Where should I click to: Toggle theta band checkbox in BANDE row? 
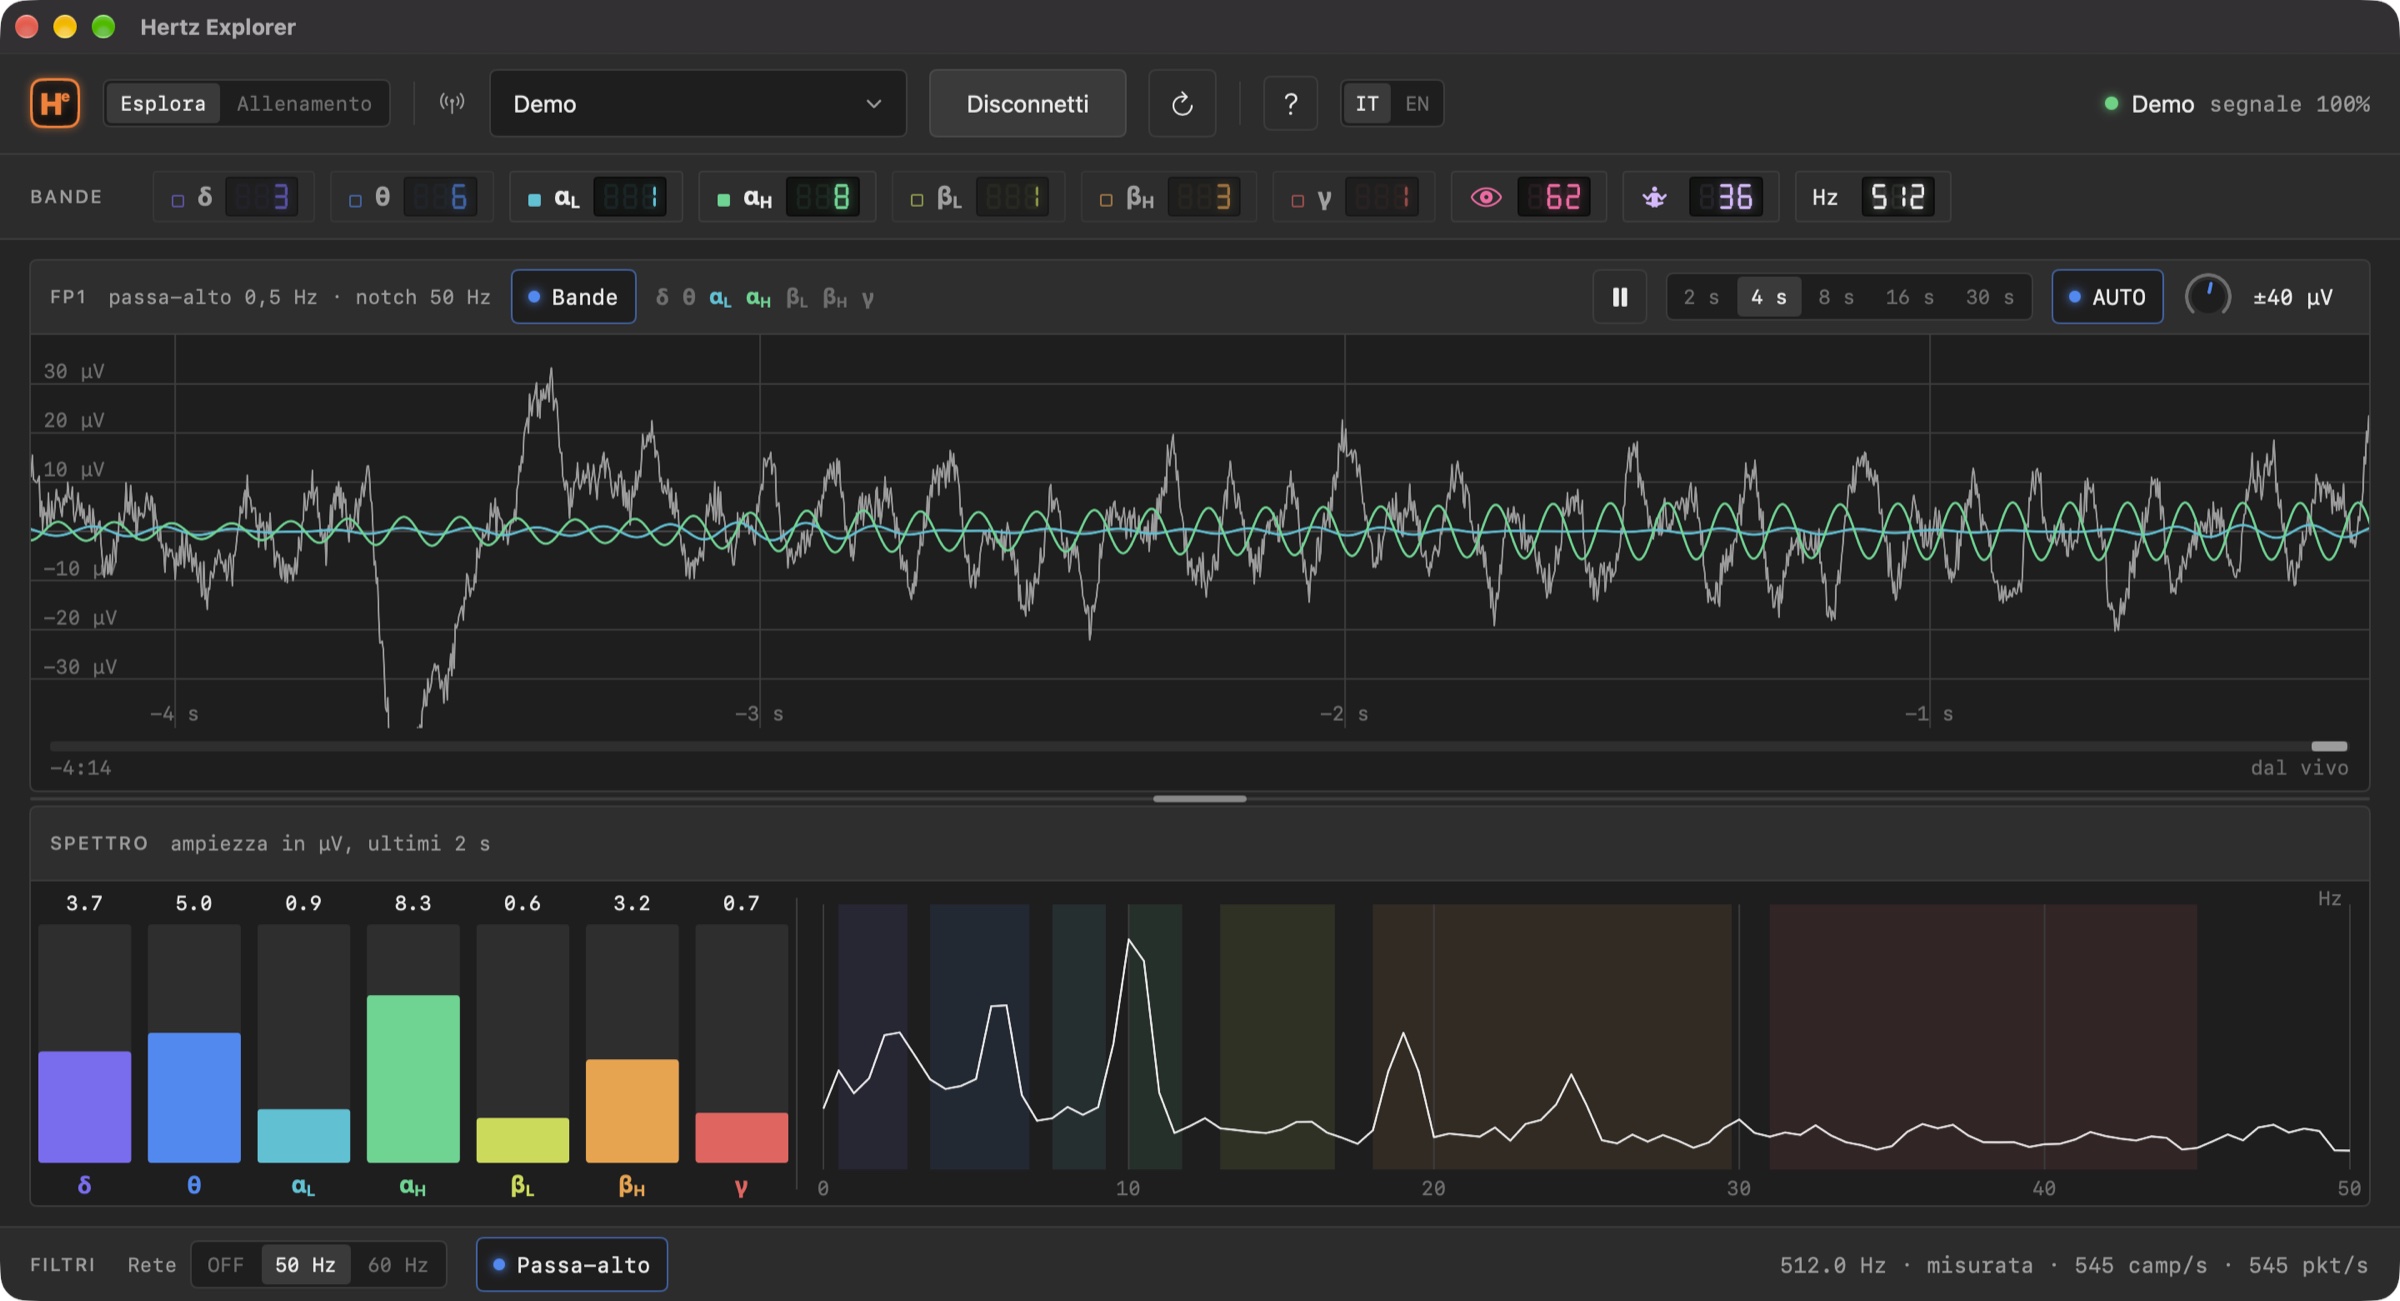pyautogui.click(x=355, y=200)
